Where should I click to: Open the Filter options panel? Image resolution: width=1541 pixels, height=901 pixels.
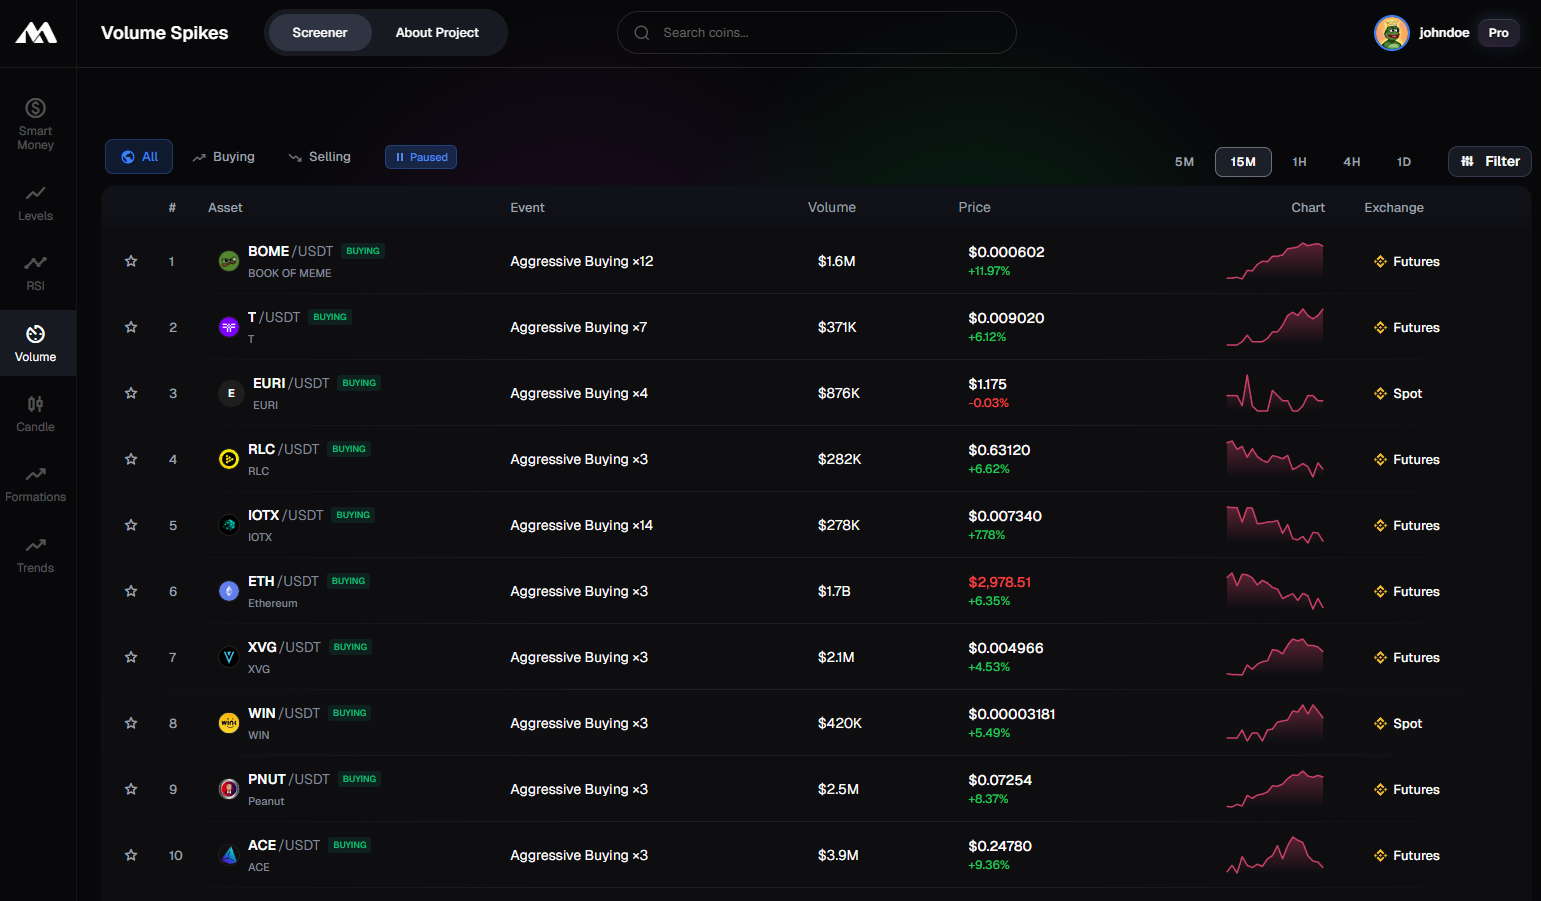(1489, 161)
